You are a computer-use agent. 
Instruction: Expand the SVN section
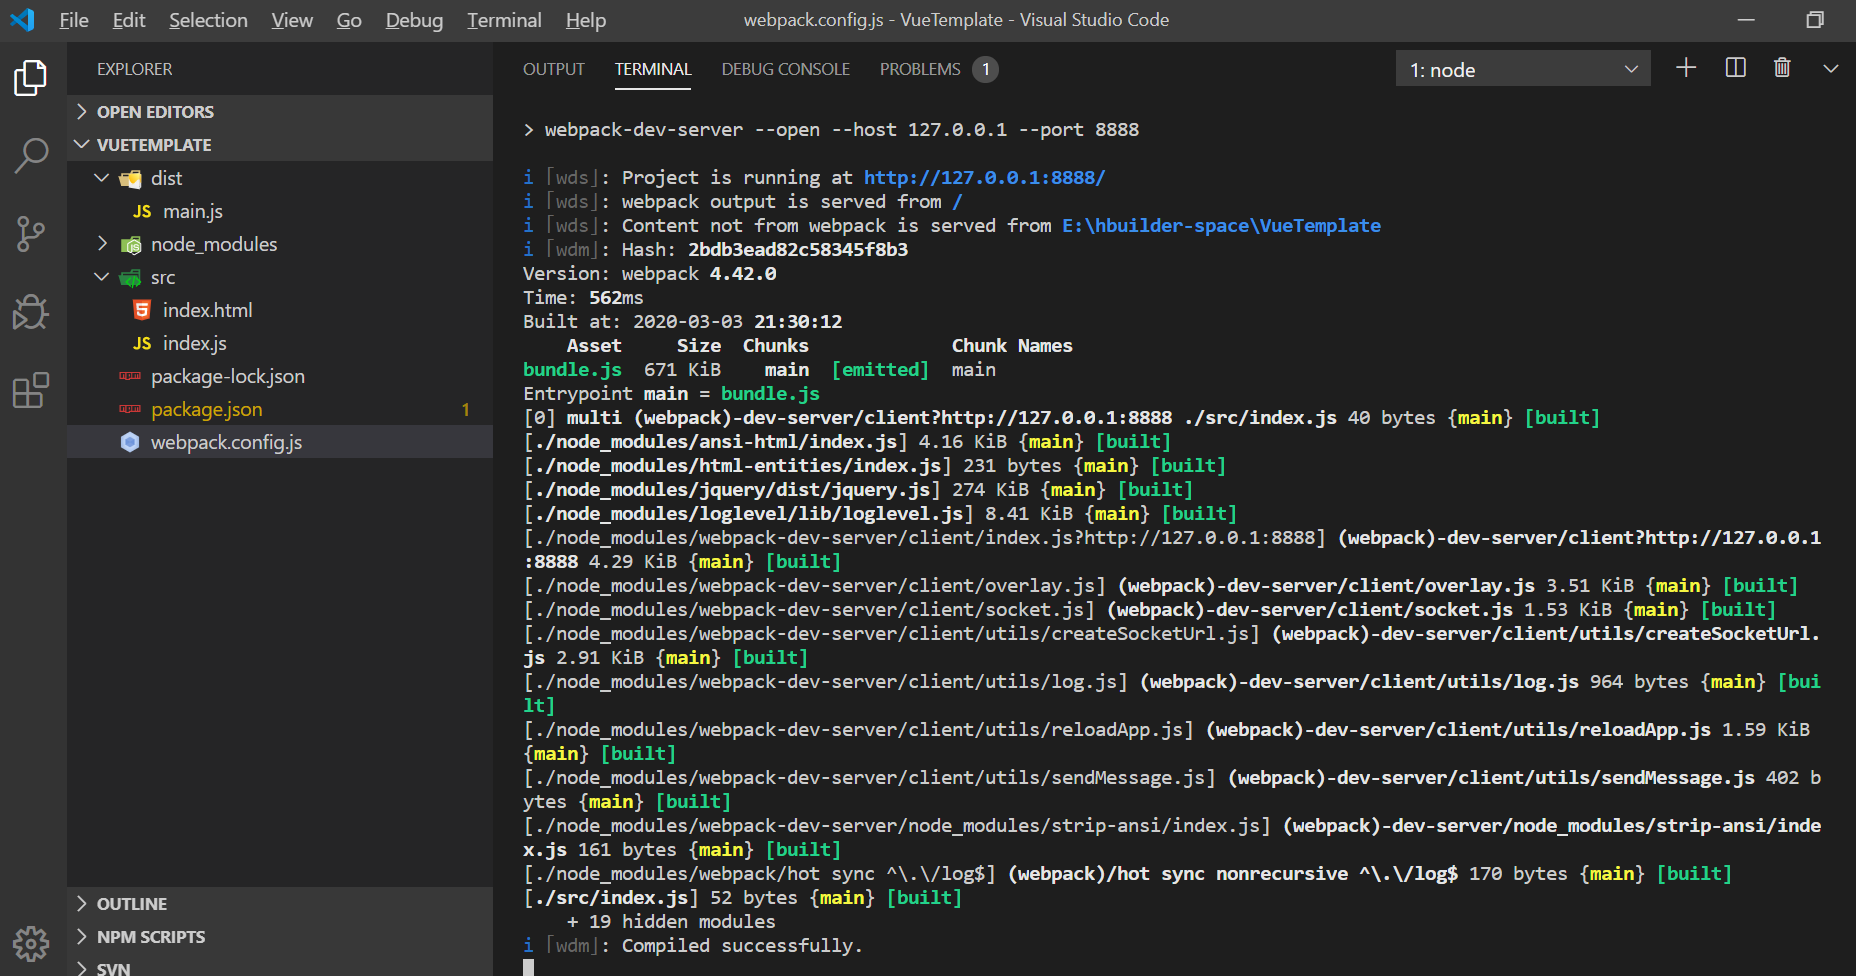click(x=82, y=967)
